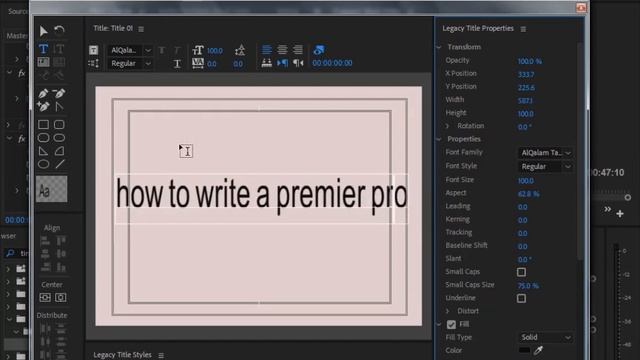Align text left
The image size is (640, 360).
pos(266,50)
